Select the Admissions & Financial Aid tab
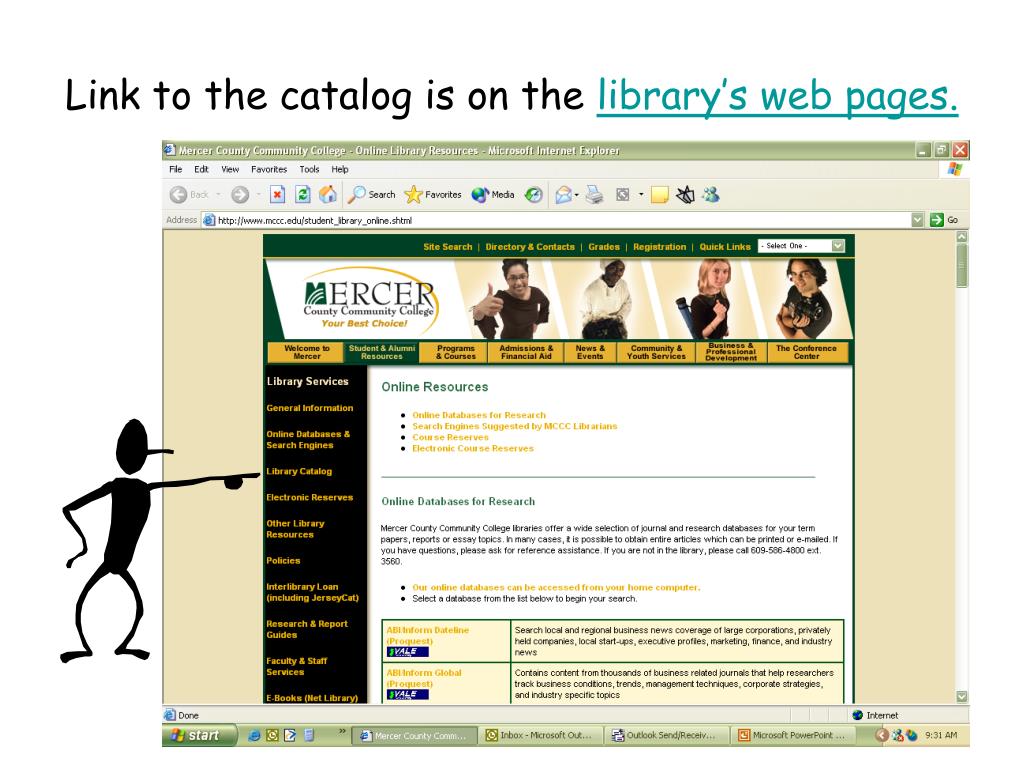The height and width of the screenshot is (768, 1024). pyautogui.click(x=526, y=353)
